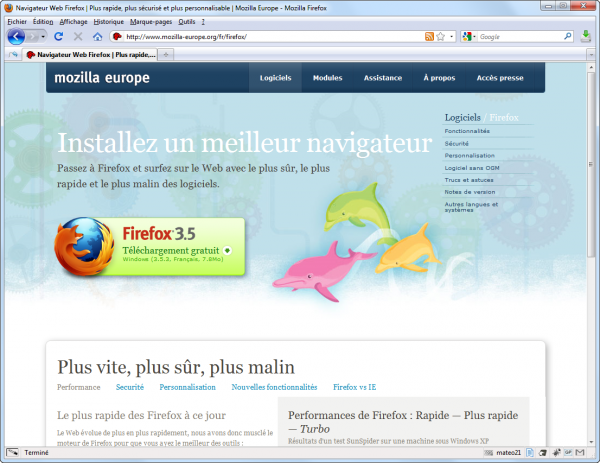
Task: Open the Modules navigation tab
Action: pyautogui.click(x=328, y=78)
